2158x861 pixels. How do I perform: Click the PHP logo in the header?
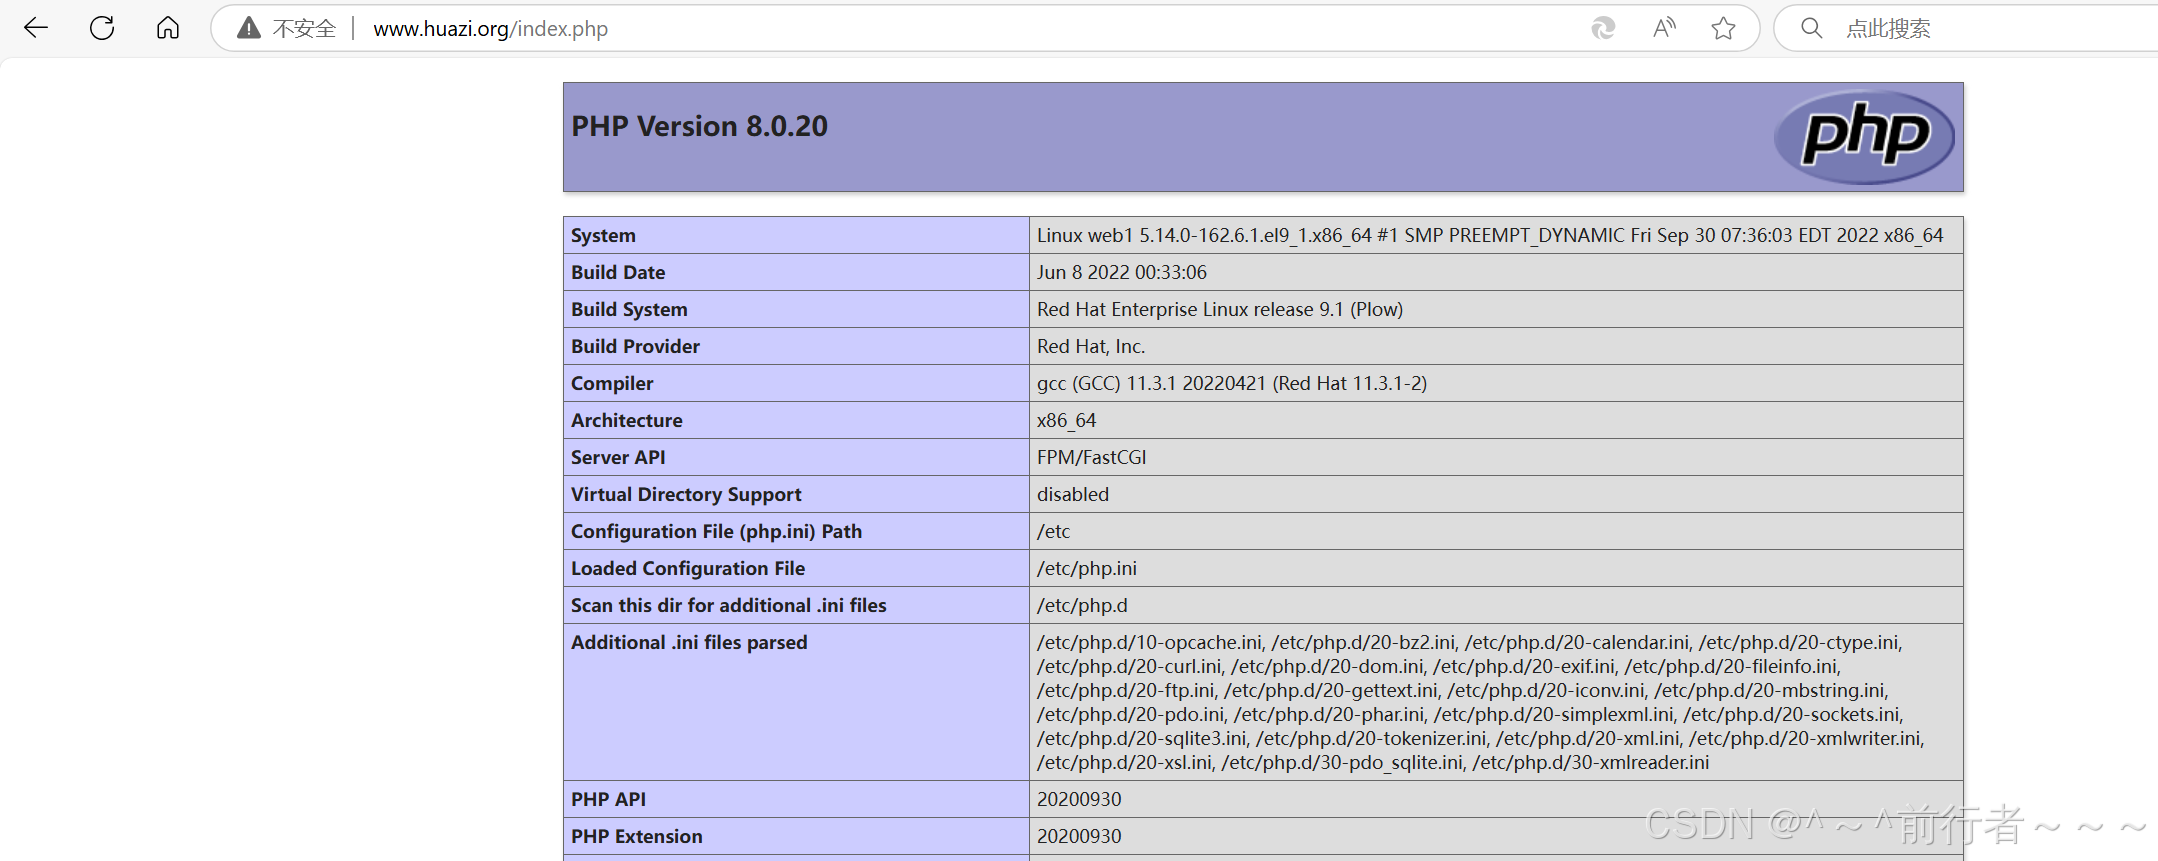tap(1864, 137)
